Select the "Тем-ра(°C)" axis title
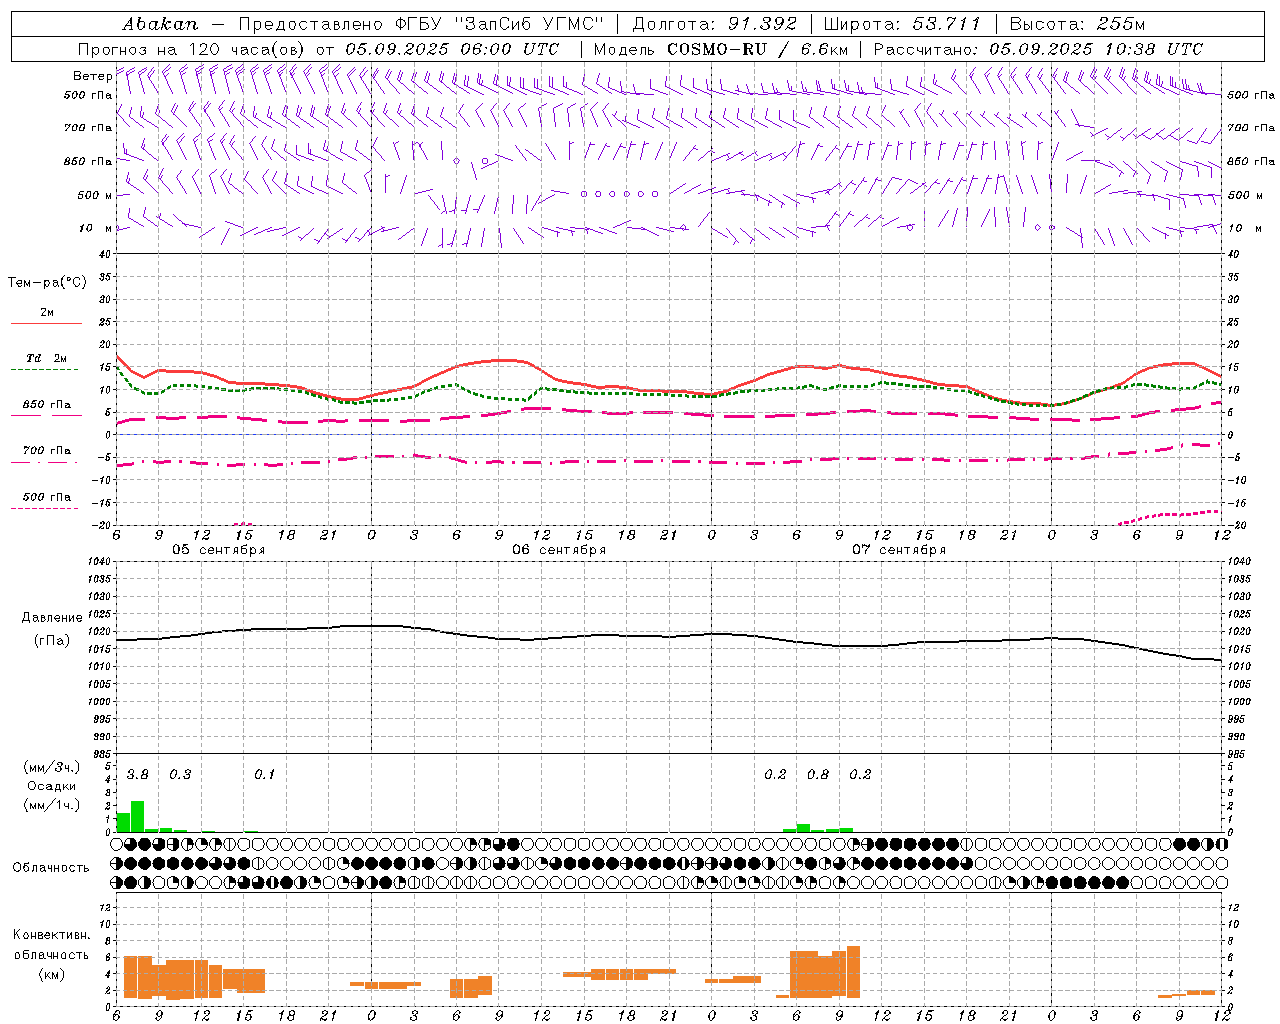 coord(47,283)
